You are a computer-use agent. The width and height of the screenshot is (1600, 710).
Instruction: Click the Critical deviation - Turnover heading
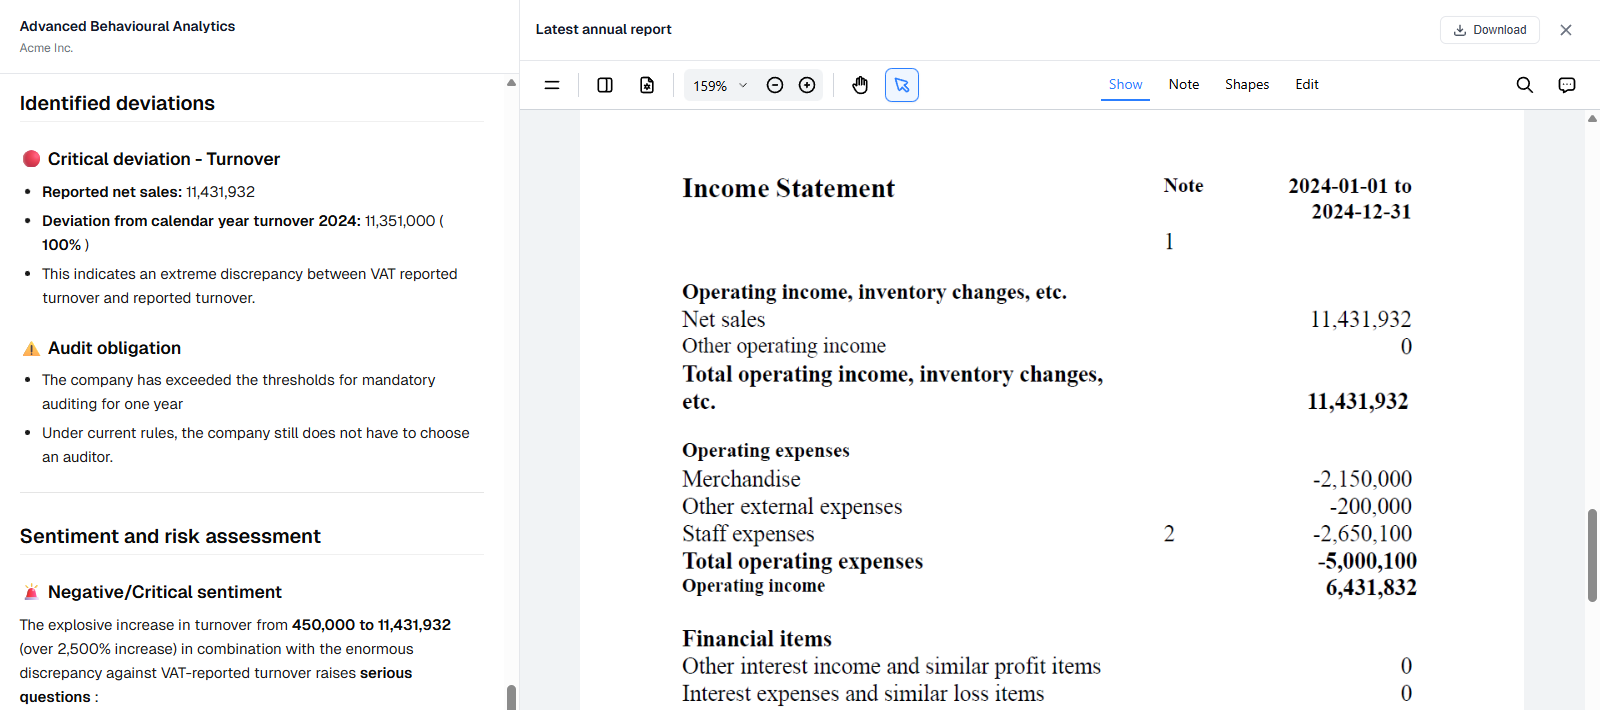164,159
